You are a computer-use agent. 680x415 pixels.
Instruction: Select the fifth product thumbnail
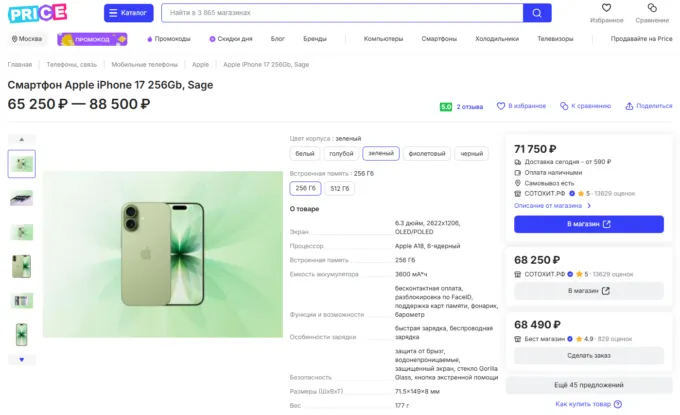coord(22,301)
